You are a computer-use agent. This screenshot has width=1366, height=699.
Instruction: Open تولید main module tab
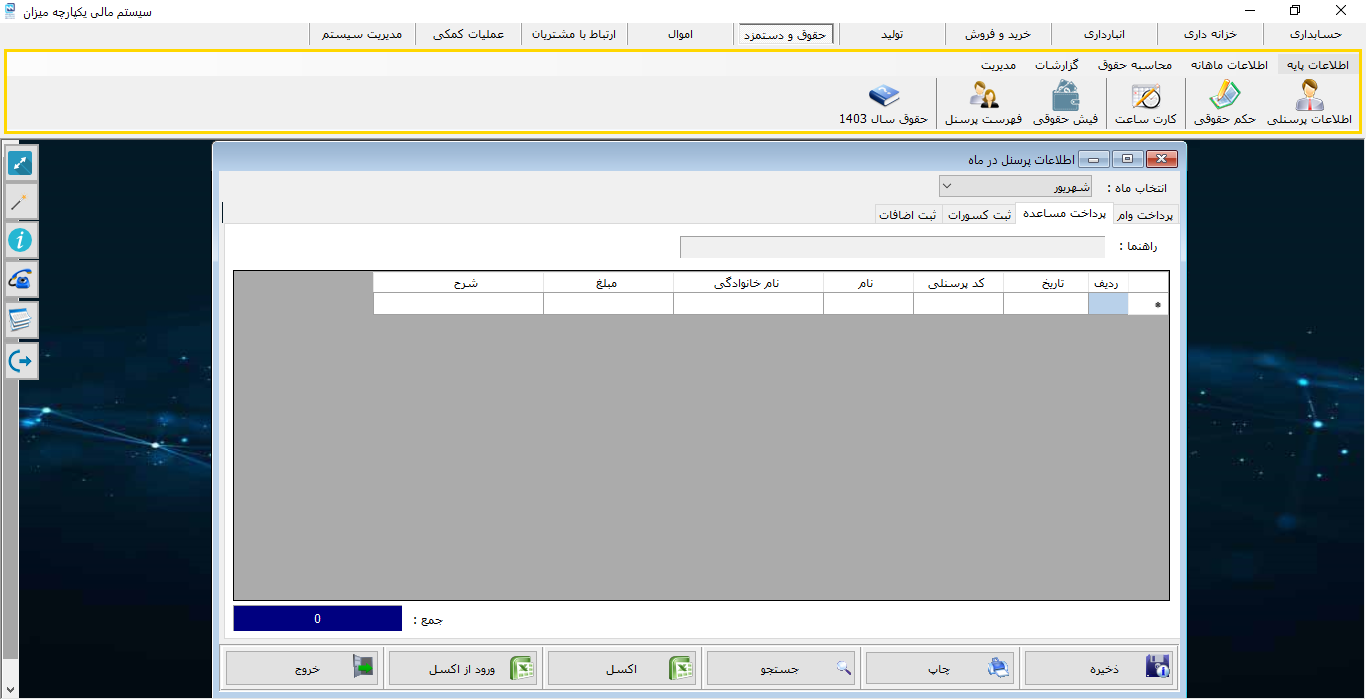click(892, 34)
